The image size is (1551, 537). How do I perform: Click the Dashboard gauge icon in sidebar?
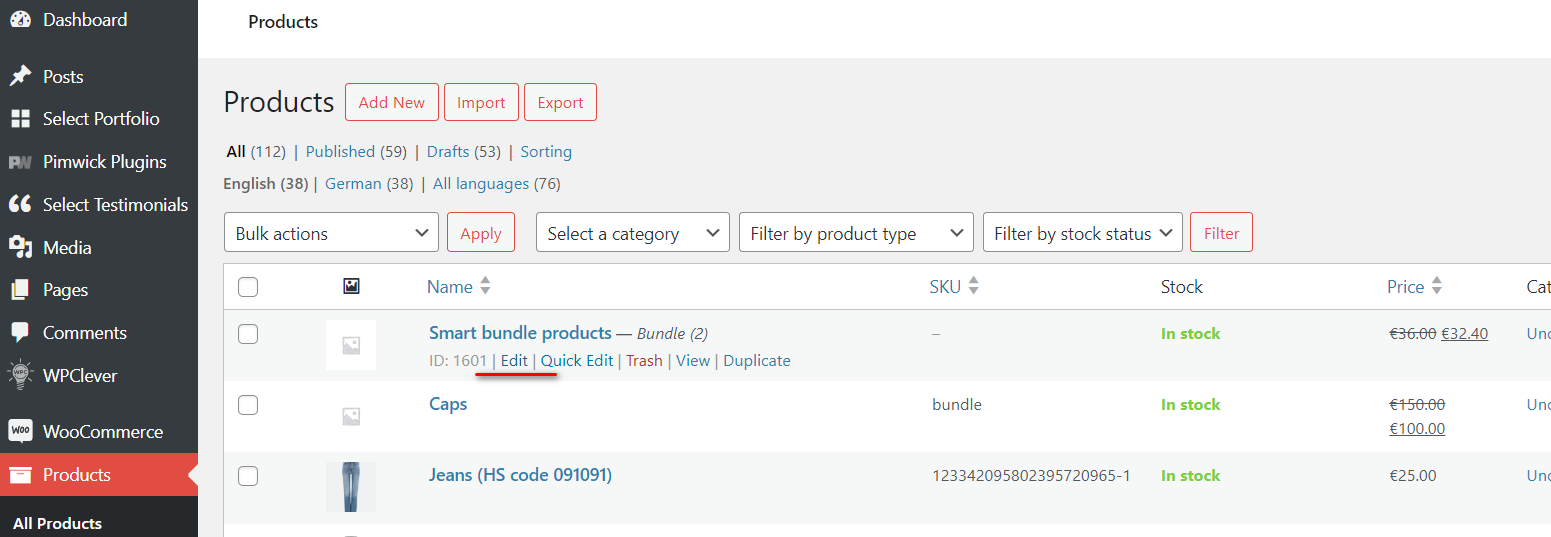20,20
